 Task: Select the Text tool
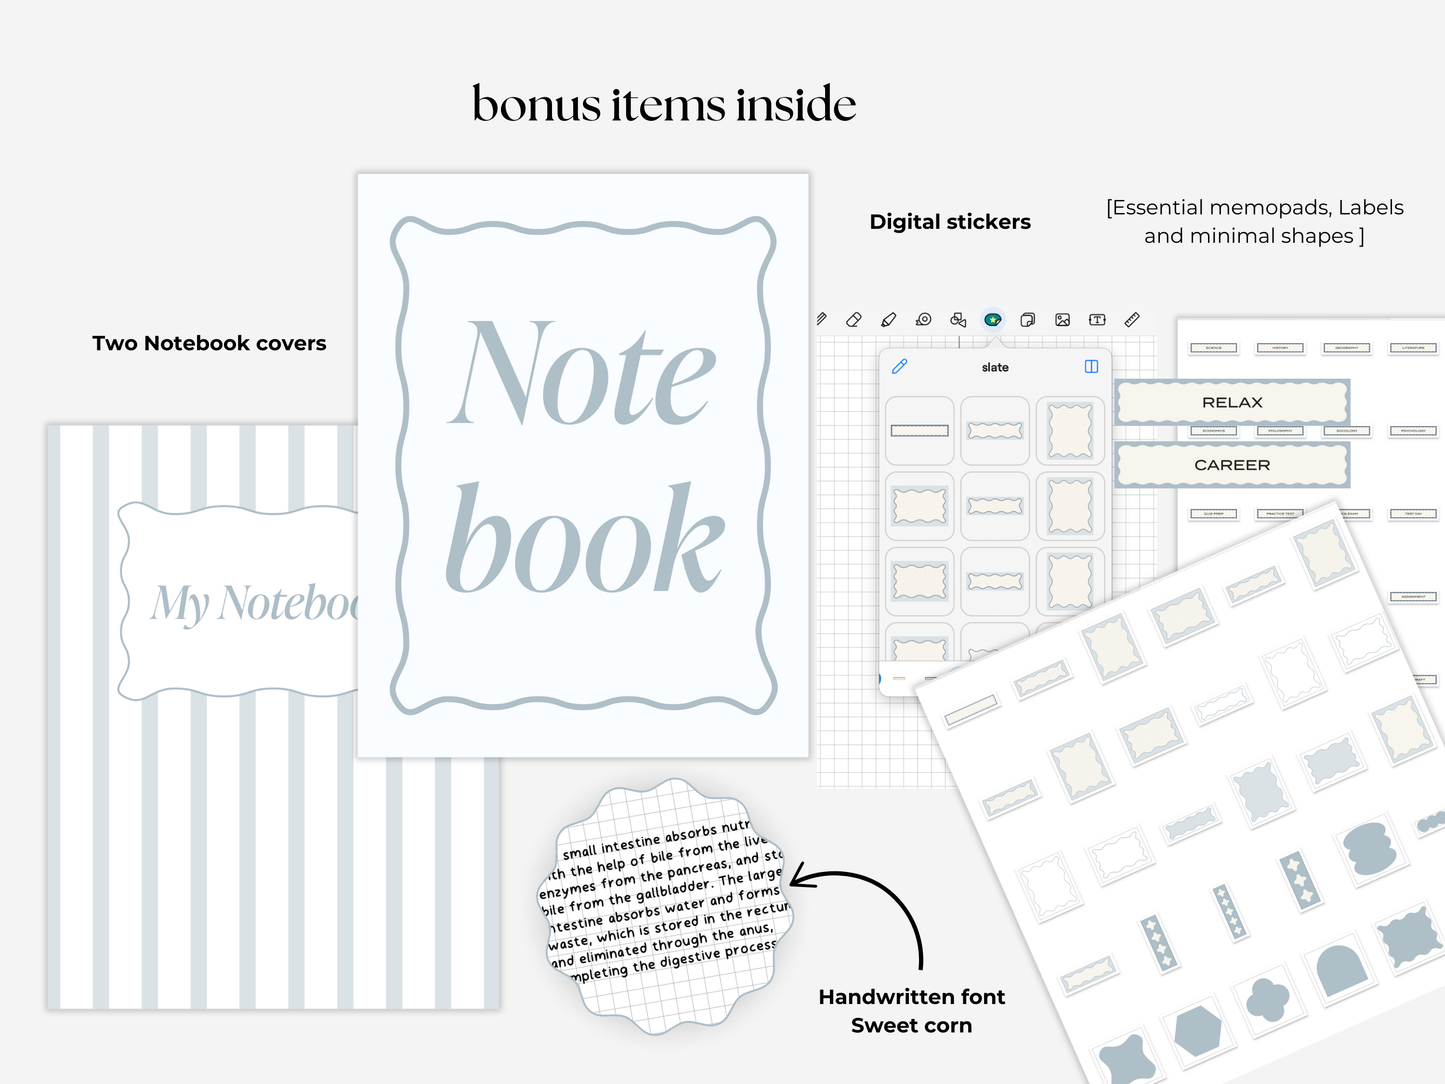(x=1097, y=320)
